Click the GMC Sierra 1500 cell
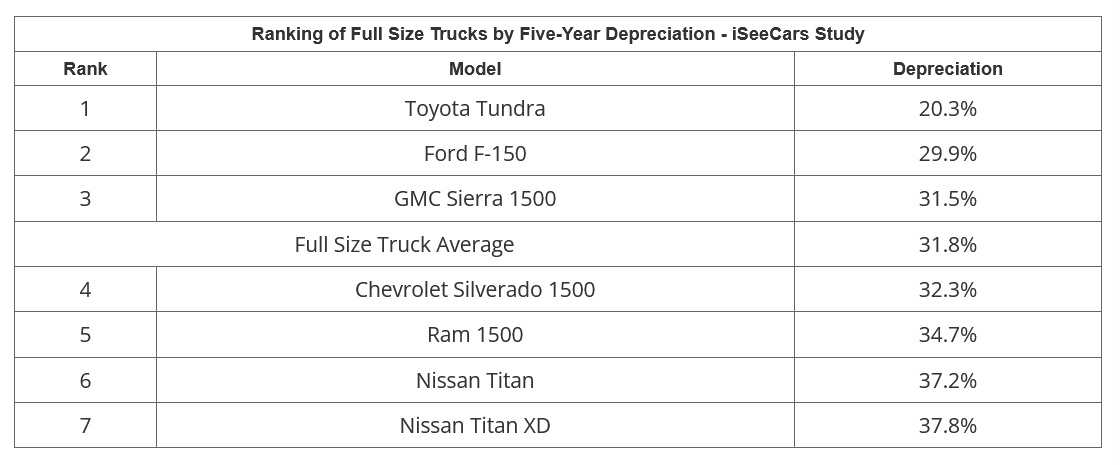The width and height of the screenshot is (1120, 465). [475, 198]
